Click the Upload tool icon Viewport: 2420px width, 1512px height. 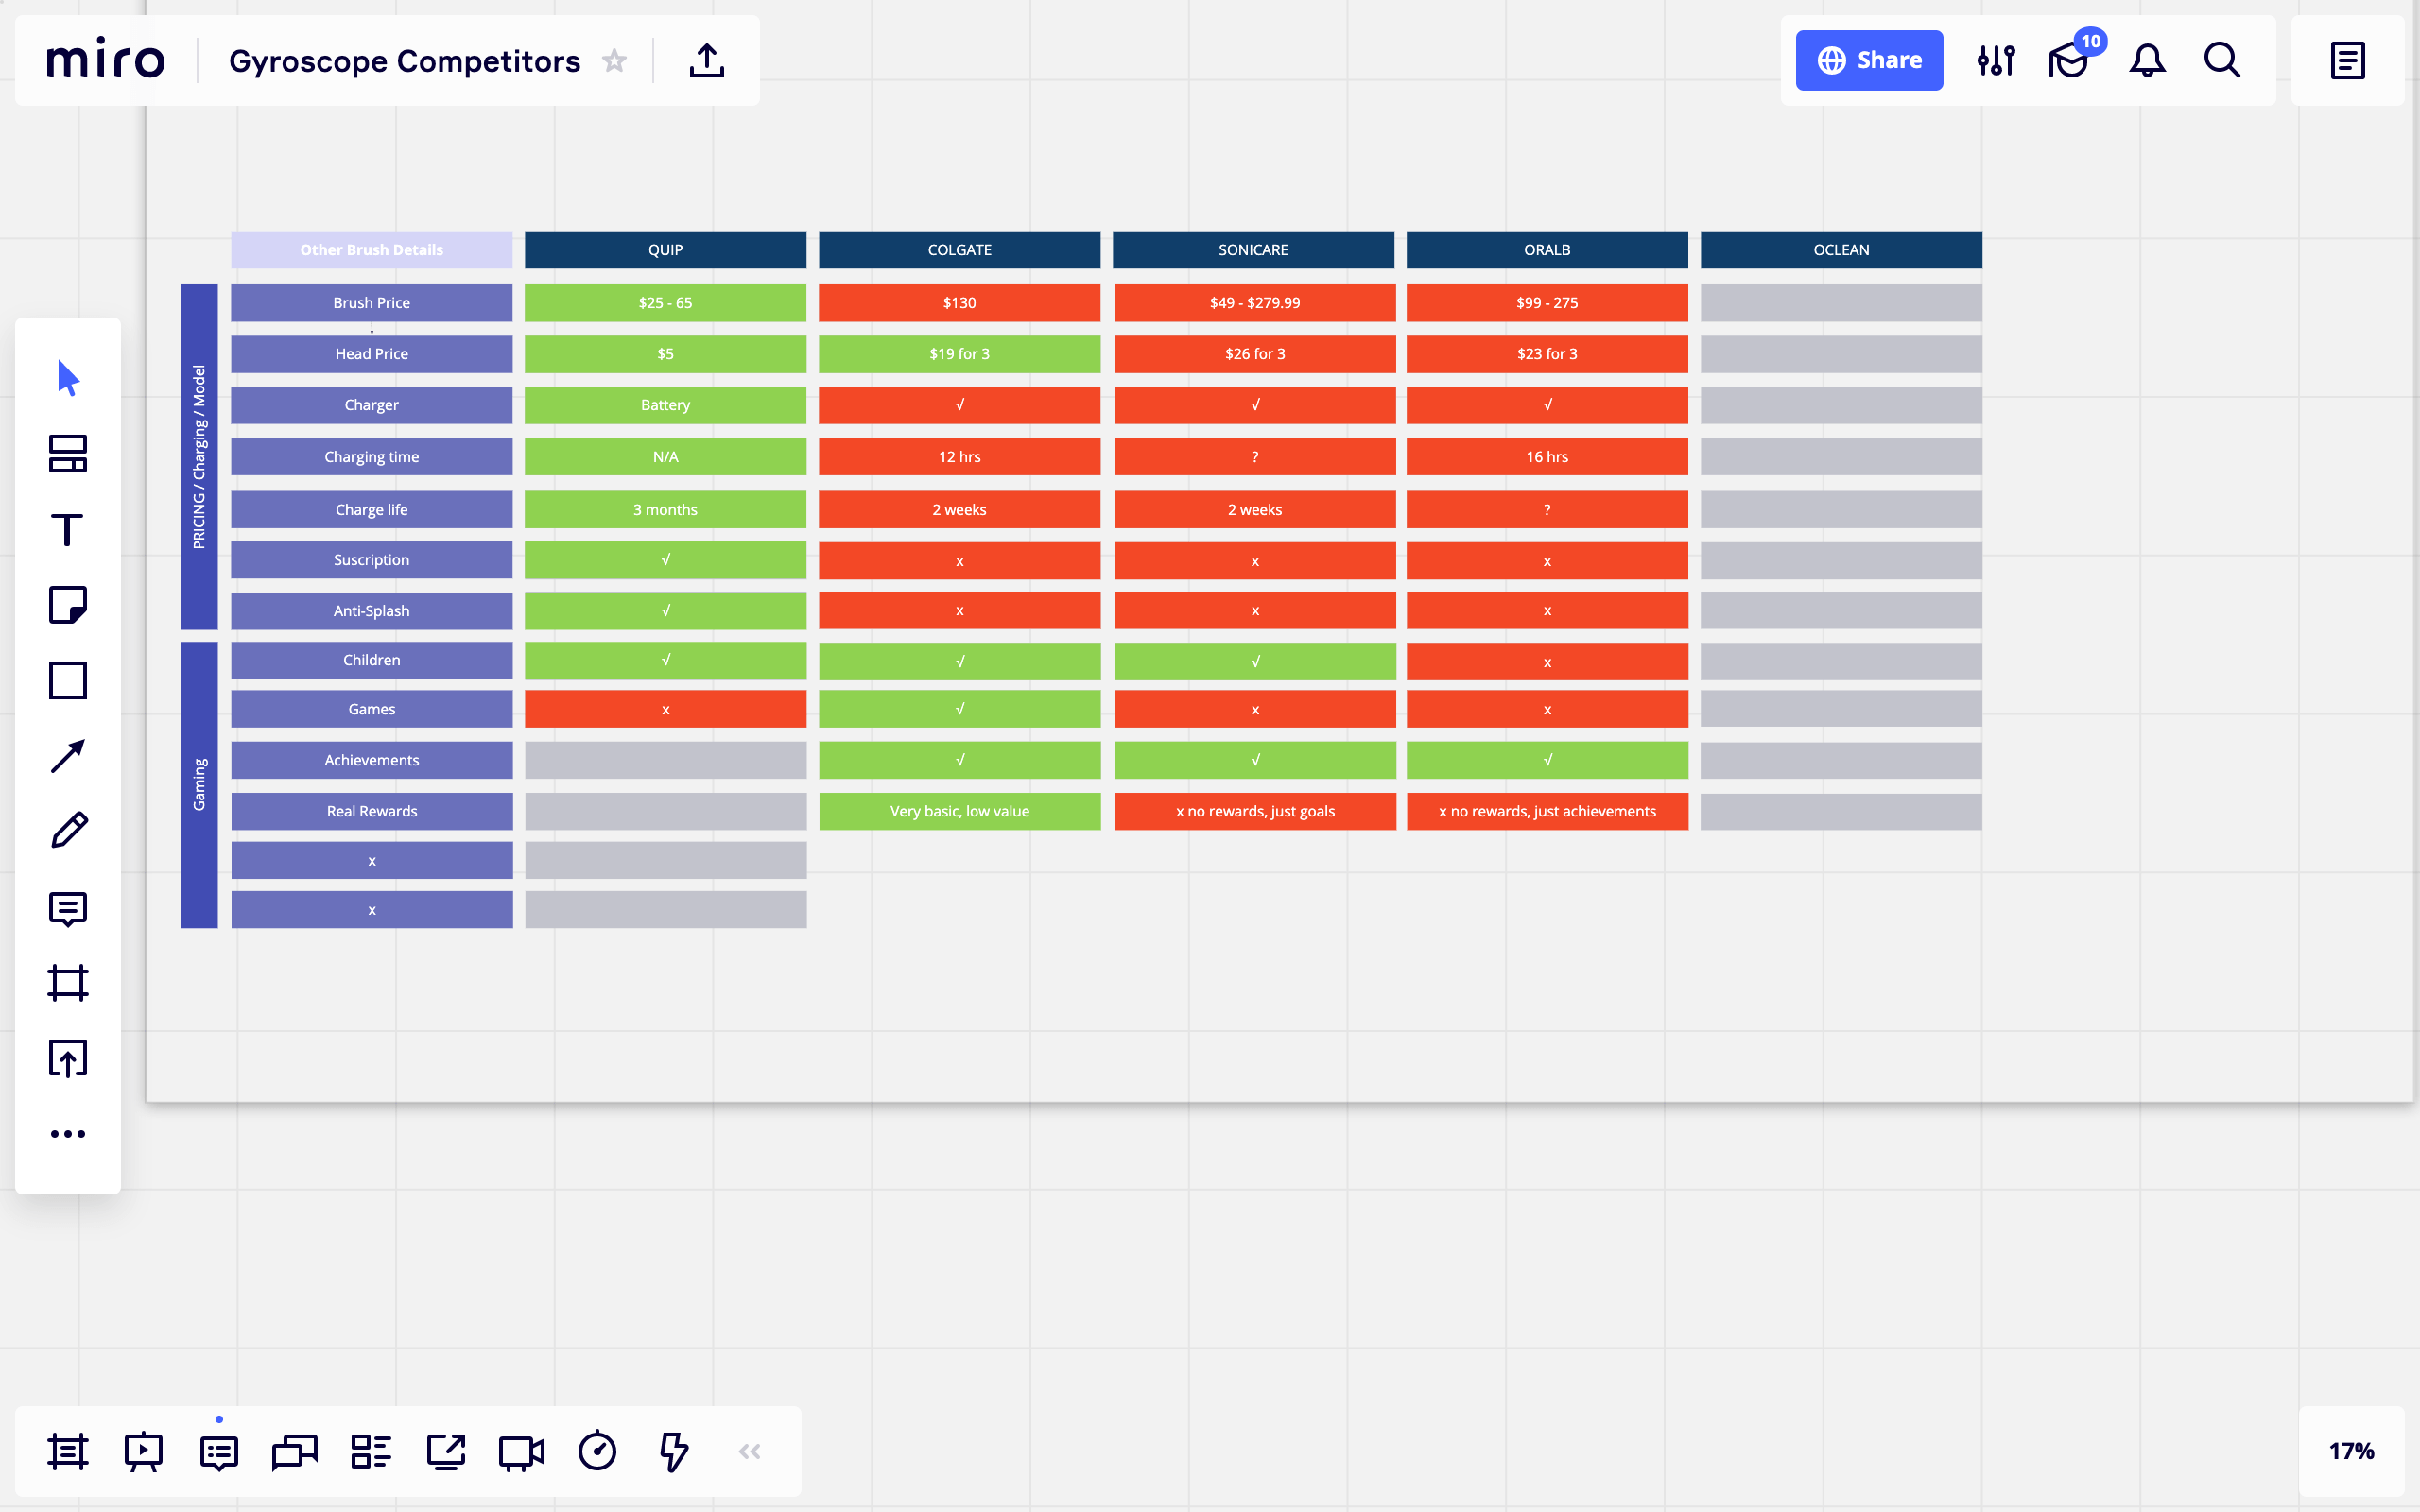coord(68,1058)
